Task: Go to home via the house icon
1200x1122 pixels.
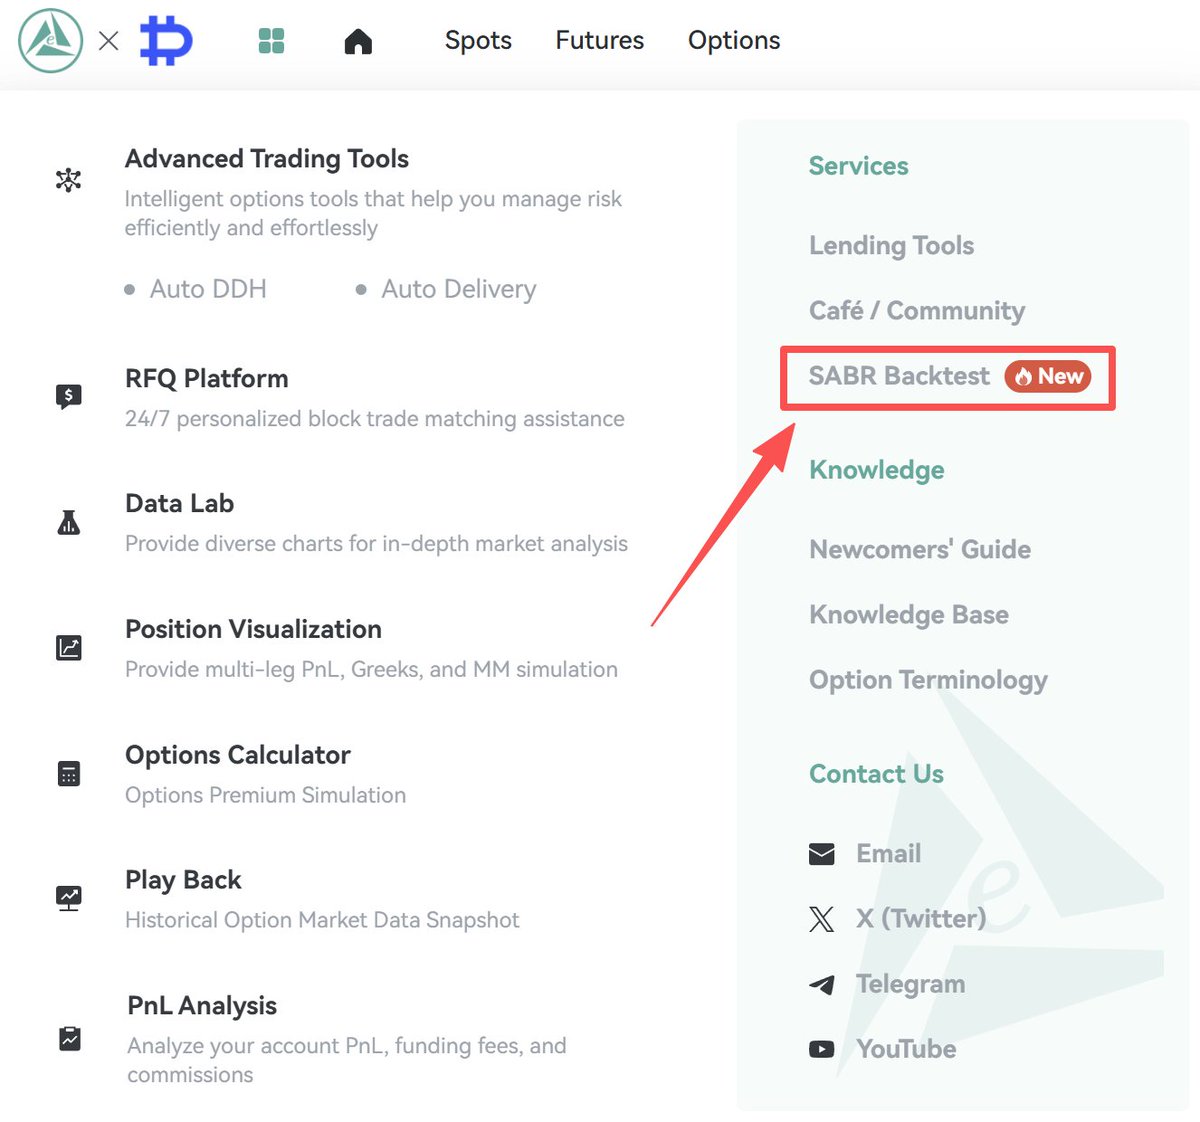Action: pos(358,41)
